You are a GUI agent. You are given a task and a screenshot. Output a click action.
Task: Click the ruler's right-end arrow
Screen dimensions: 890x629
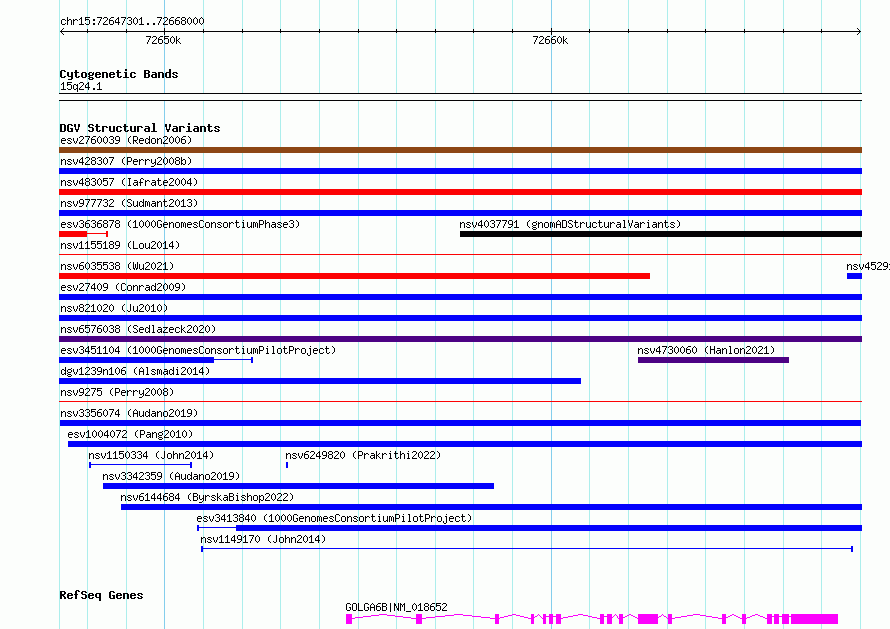(x=859, y=32)
